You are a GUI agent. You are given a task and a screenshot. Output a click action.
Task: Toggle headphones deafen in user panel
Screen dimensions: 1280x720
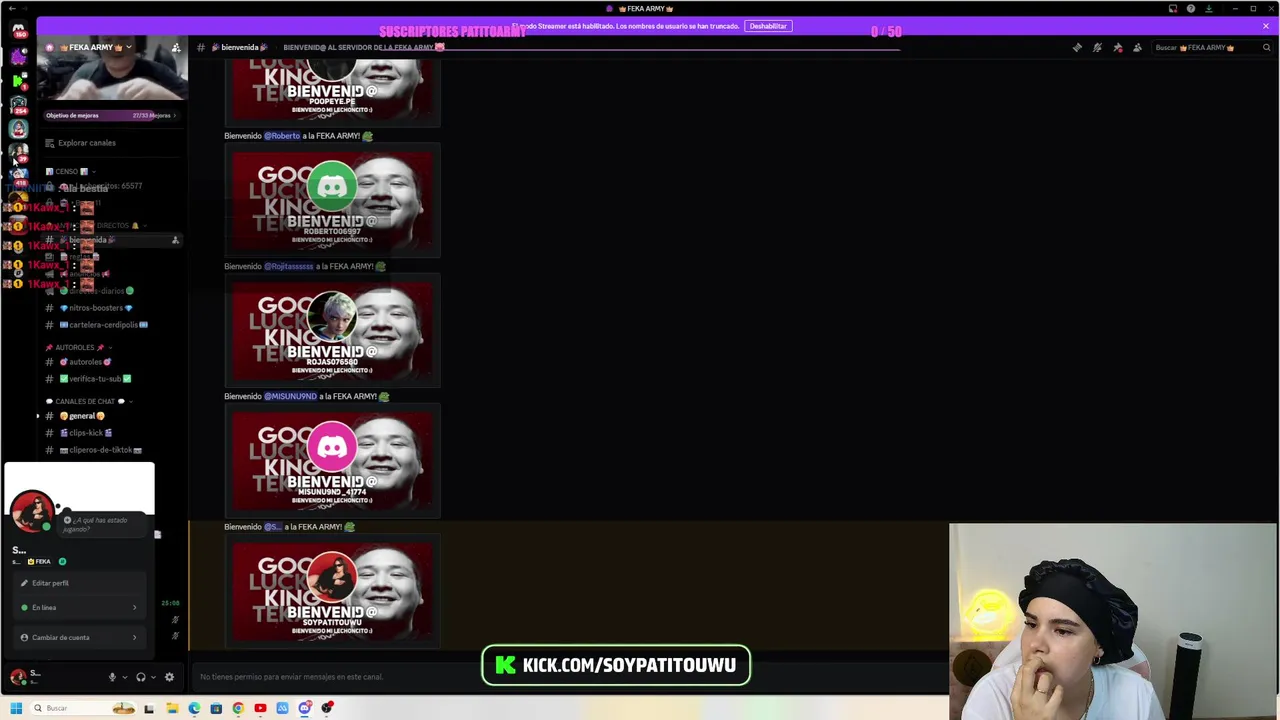click(141, 677)
